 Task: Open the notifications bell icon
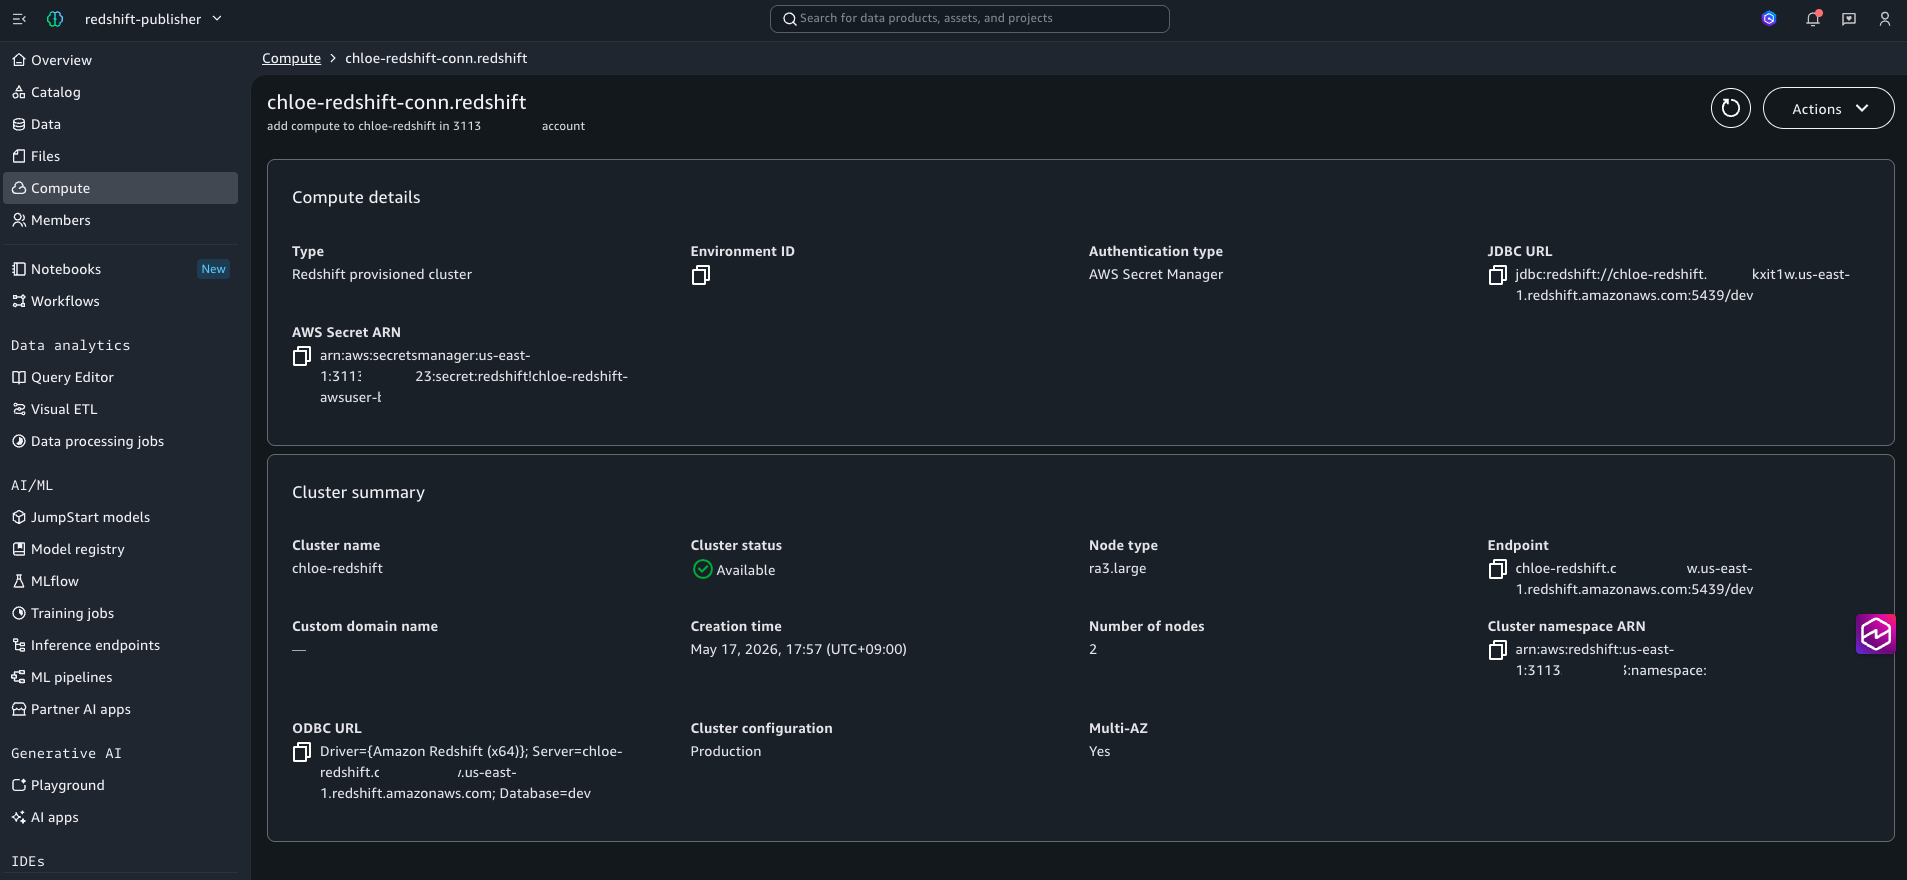(1813, 19)
